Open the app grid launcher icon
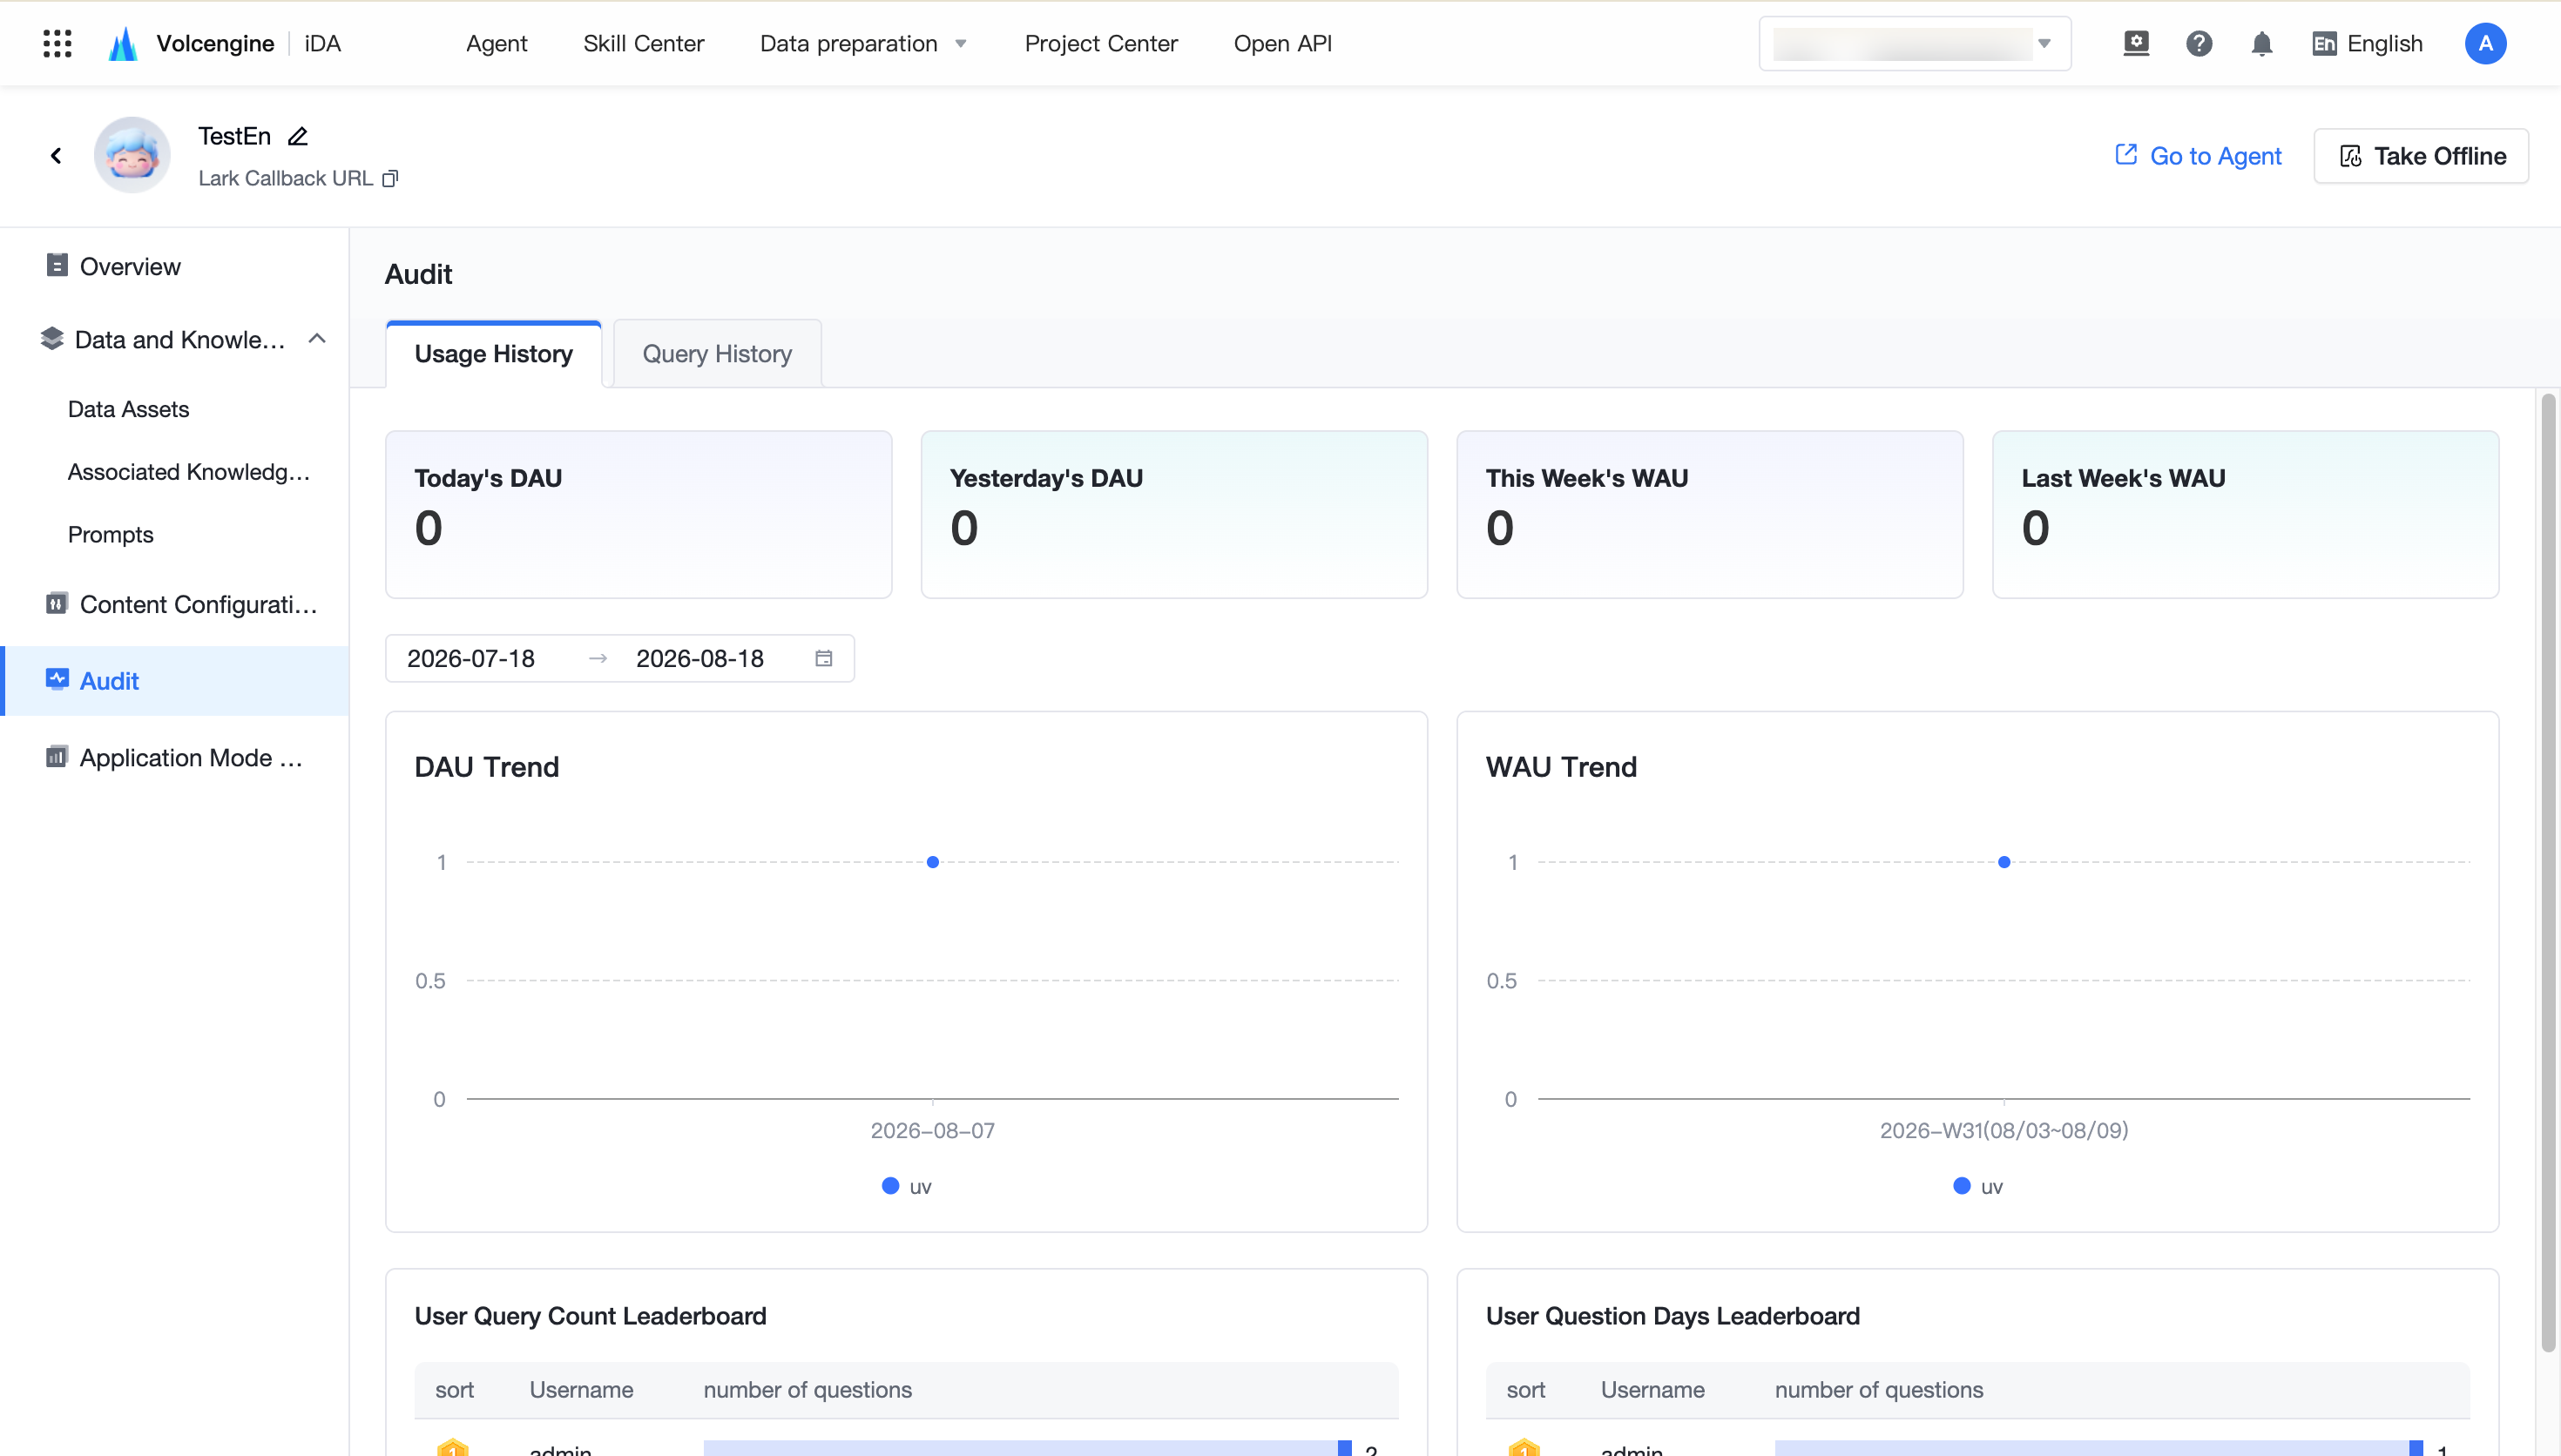The height and width of the screenshot is (1456, 2561). [x=57, y=43]
